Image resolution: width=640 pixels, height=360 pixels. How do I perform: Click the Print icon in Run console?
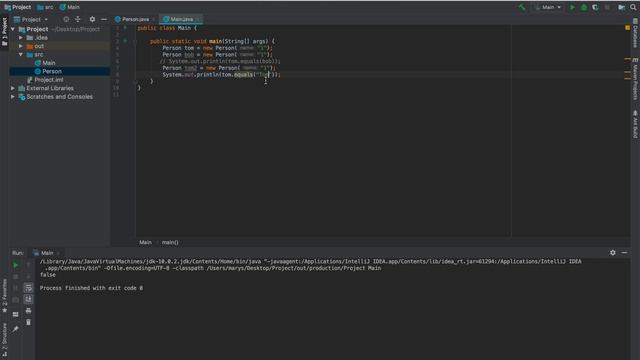[x=28, y=311]
